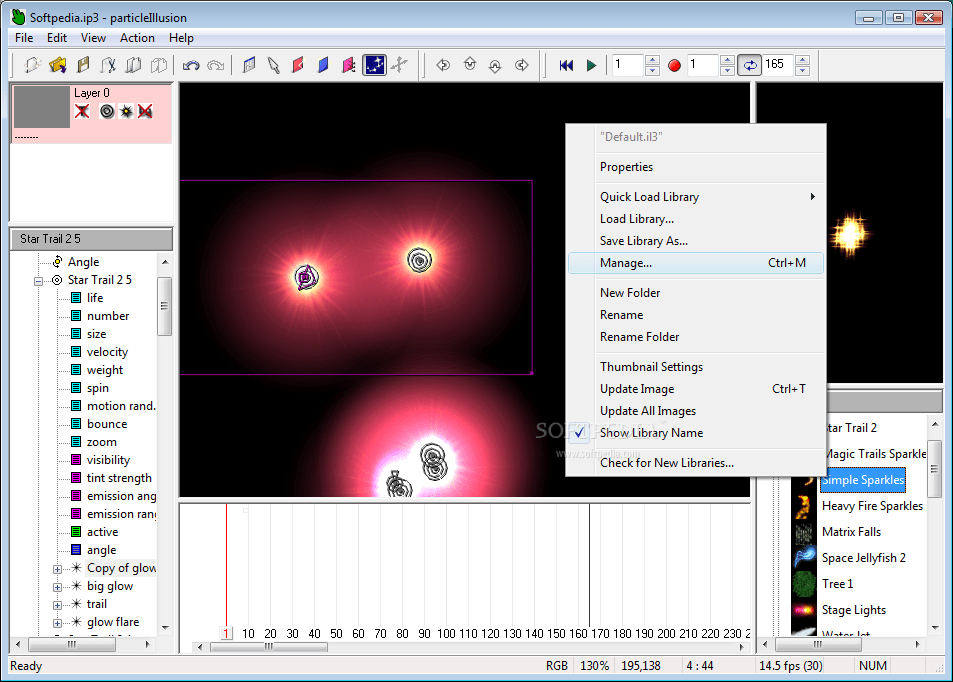953x682 pixels.
Task: Select Heavy Fire Sparkles from the library list
Action: point(873,505)
